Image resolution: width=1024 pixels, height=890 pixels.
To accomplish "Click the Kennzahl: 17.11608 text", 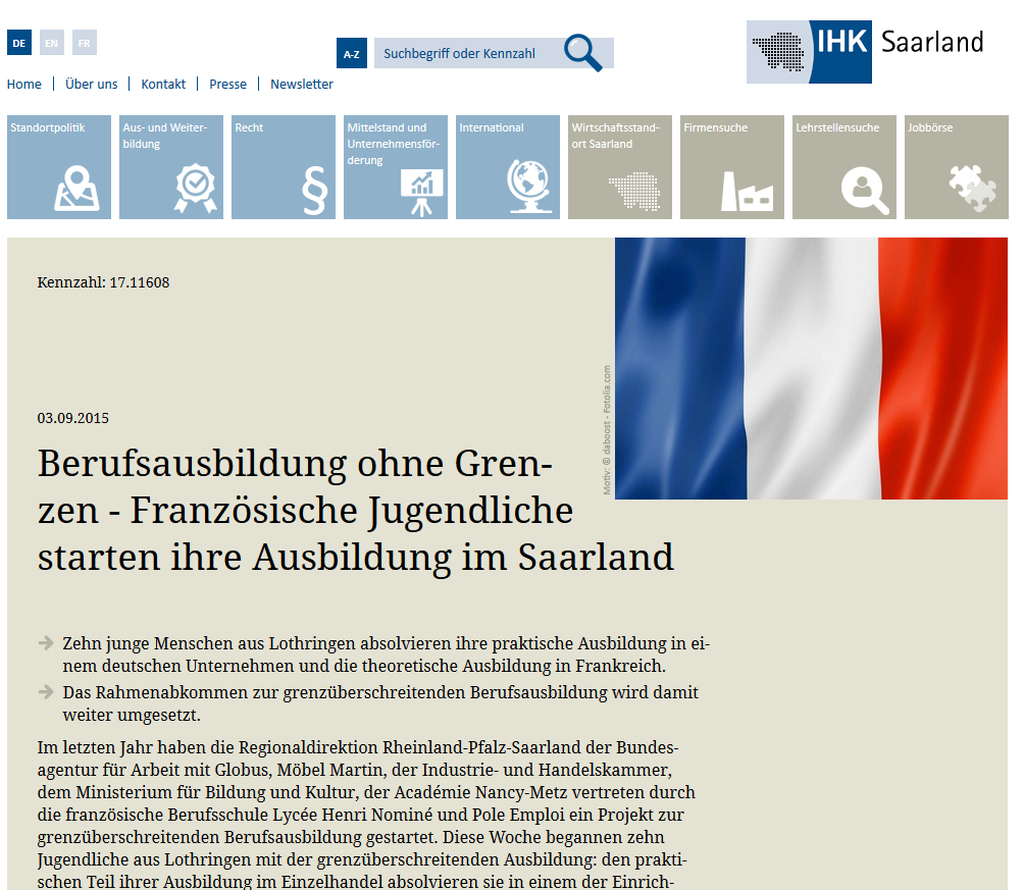I will (103, 283).
